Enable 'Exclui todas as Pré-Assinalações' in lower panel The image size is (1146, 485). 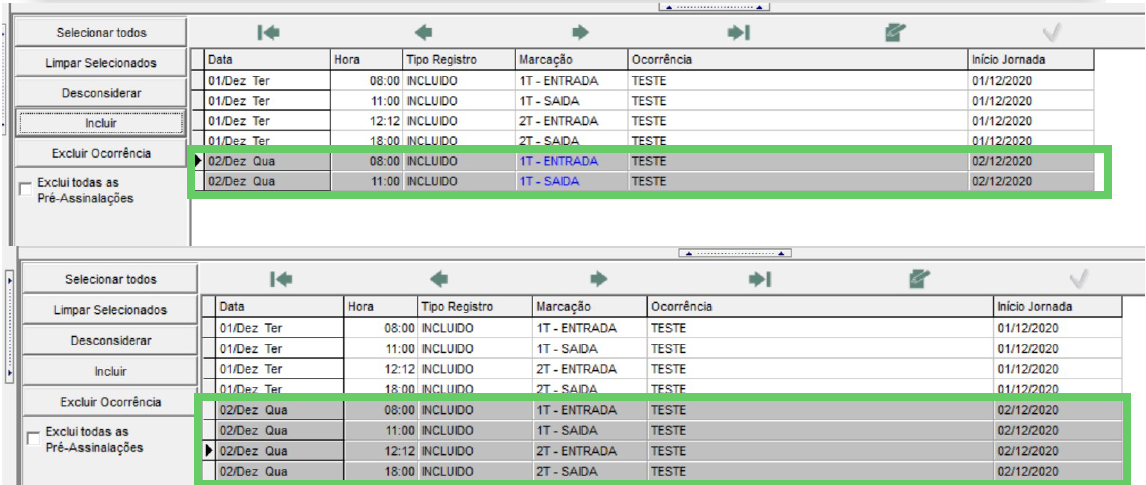pos(33,438)
